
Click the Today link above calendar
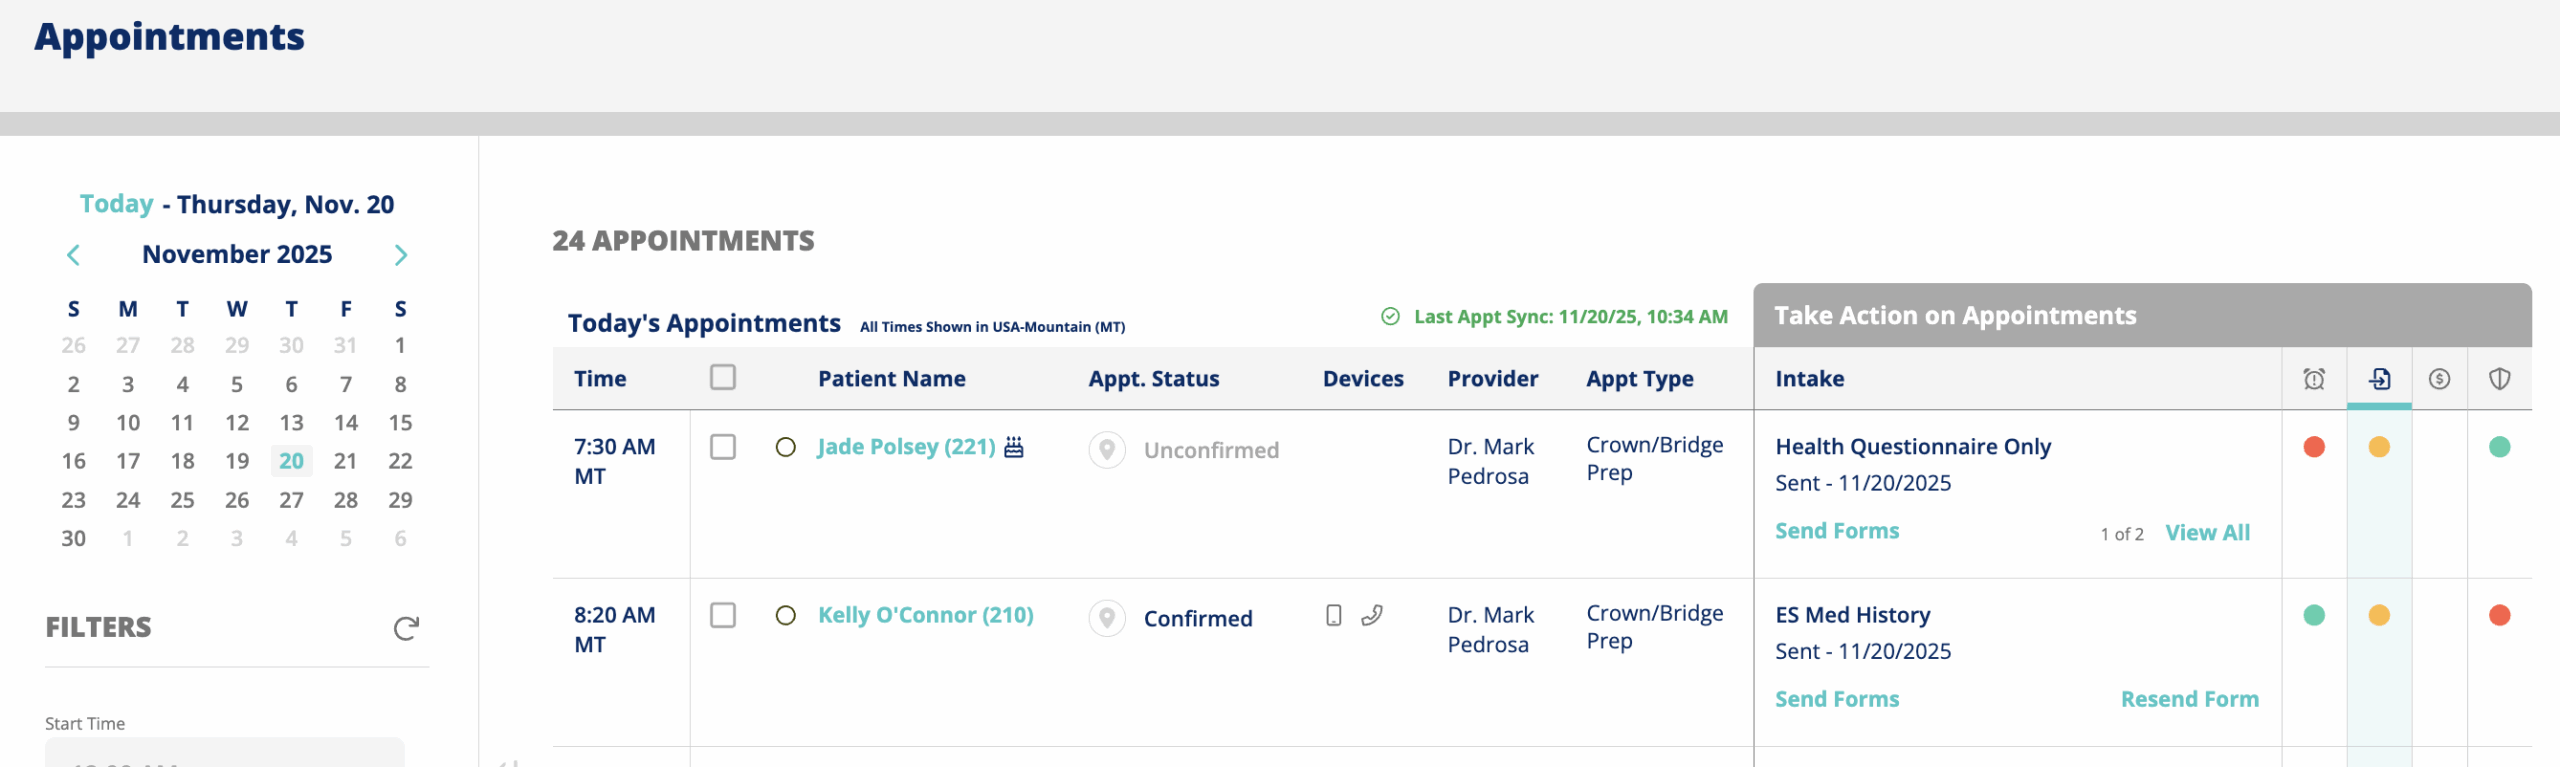coord(117,204)
